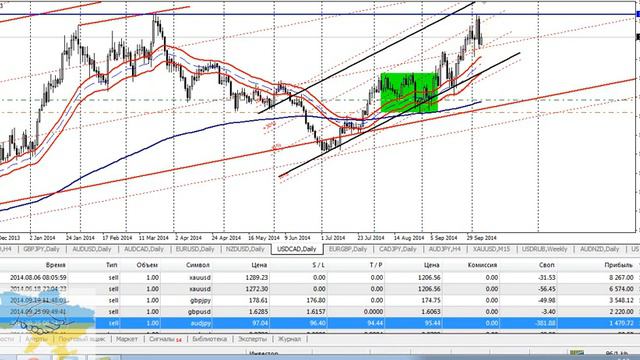This screenshot has width=640, height=360.
Task: Click the audjpy current price 95.44
Action: point(432,323)
